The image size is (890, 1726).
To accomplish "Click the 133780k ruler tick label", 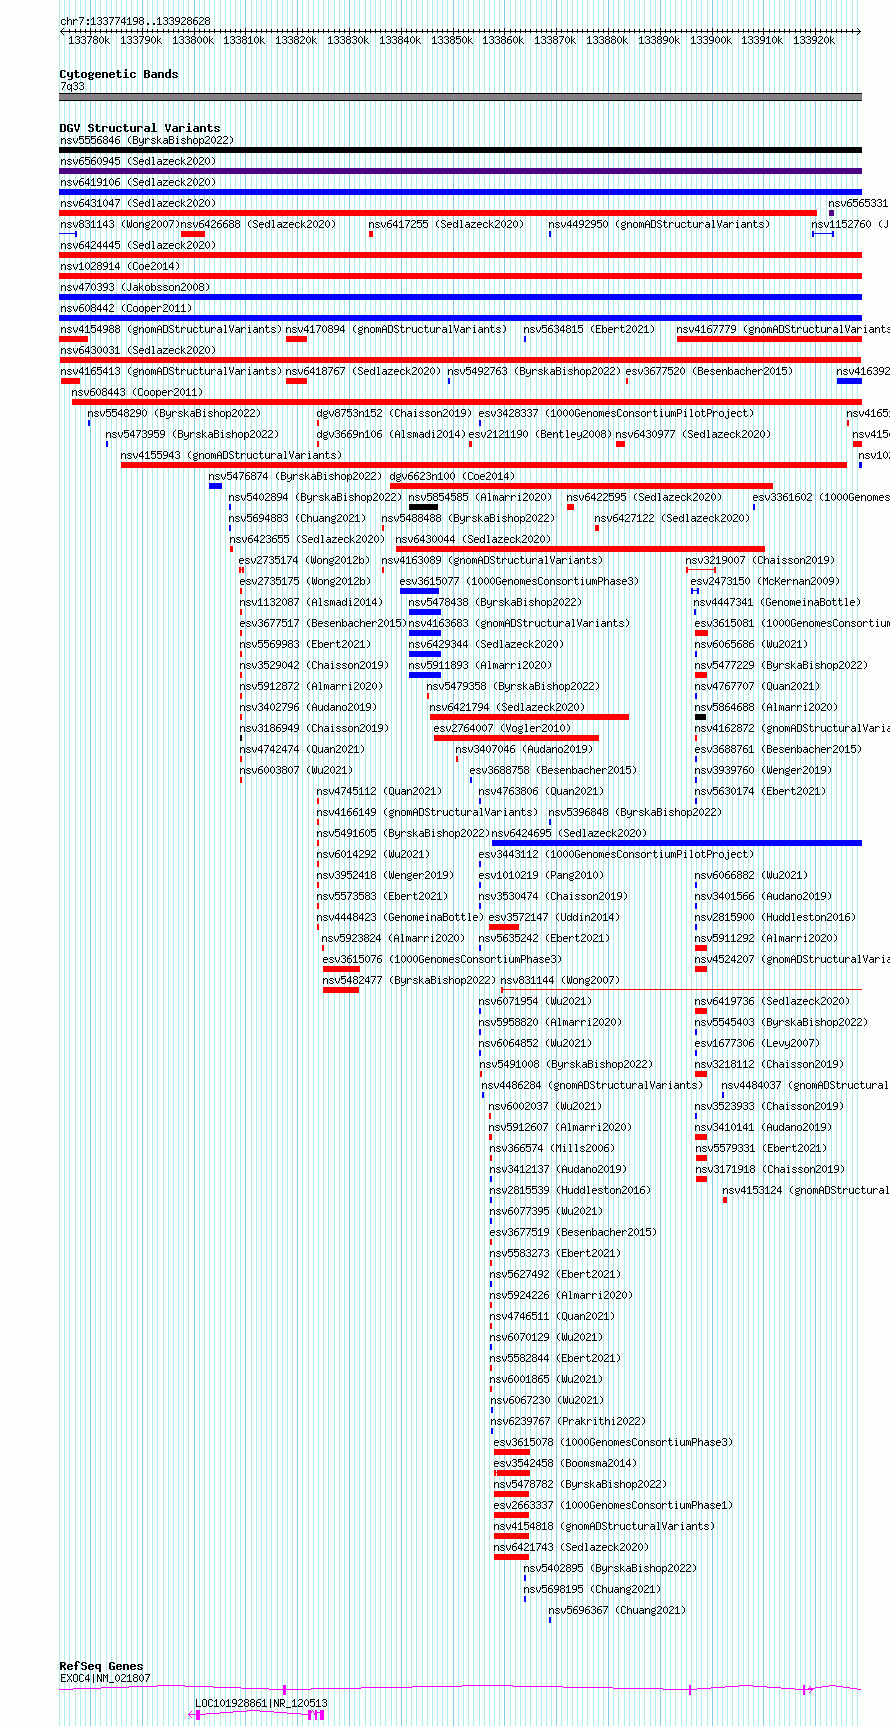I will tap(89, 40).
